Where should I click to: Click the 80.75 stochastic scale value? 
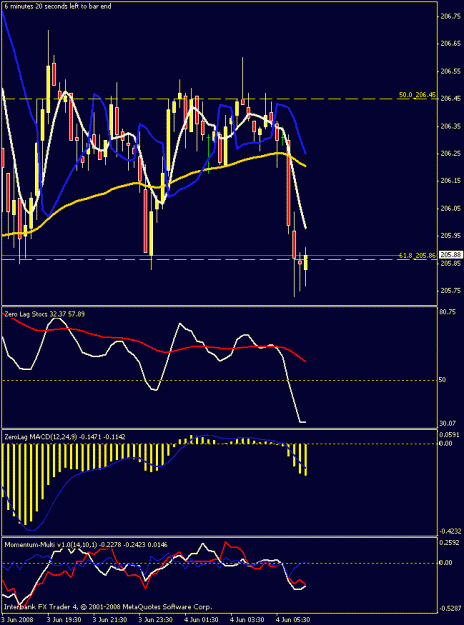click(448, 313)
